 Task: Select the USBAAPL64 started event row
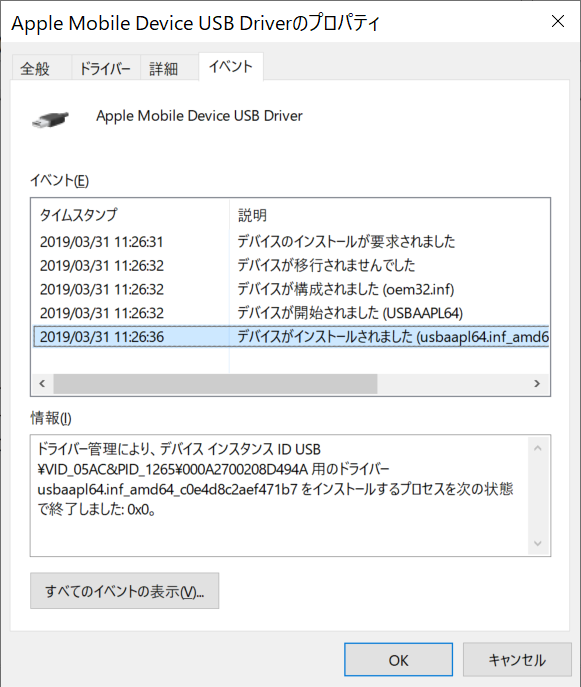(x=291, y=312)
